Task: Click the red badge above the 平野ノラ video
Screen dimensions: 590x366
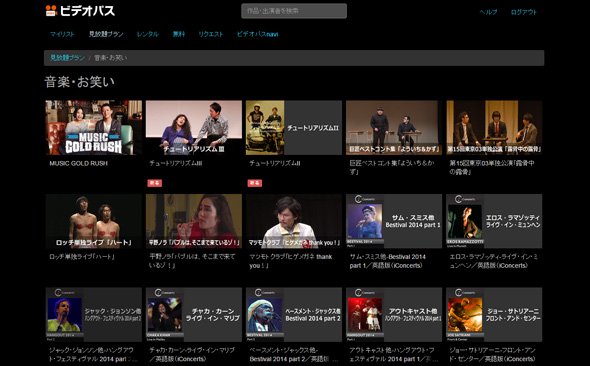Action: point(155,183)
